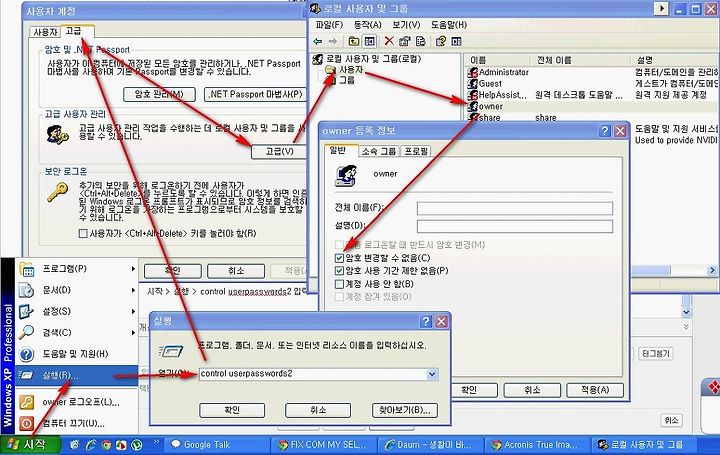Switch to Google Talk taskbar button
The image size is (720, 455).
(x=218, y=444)
